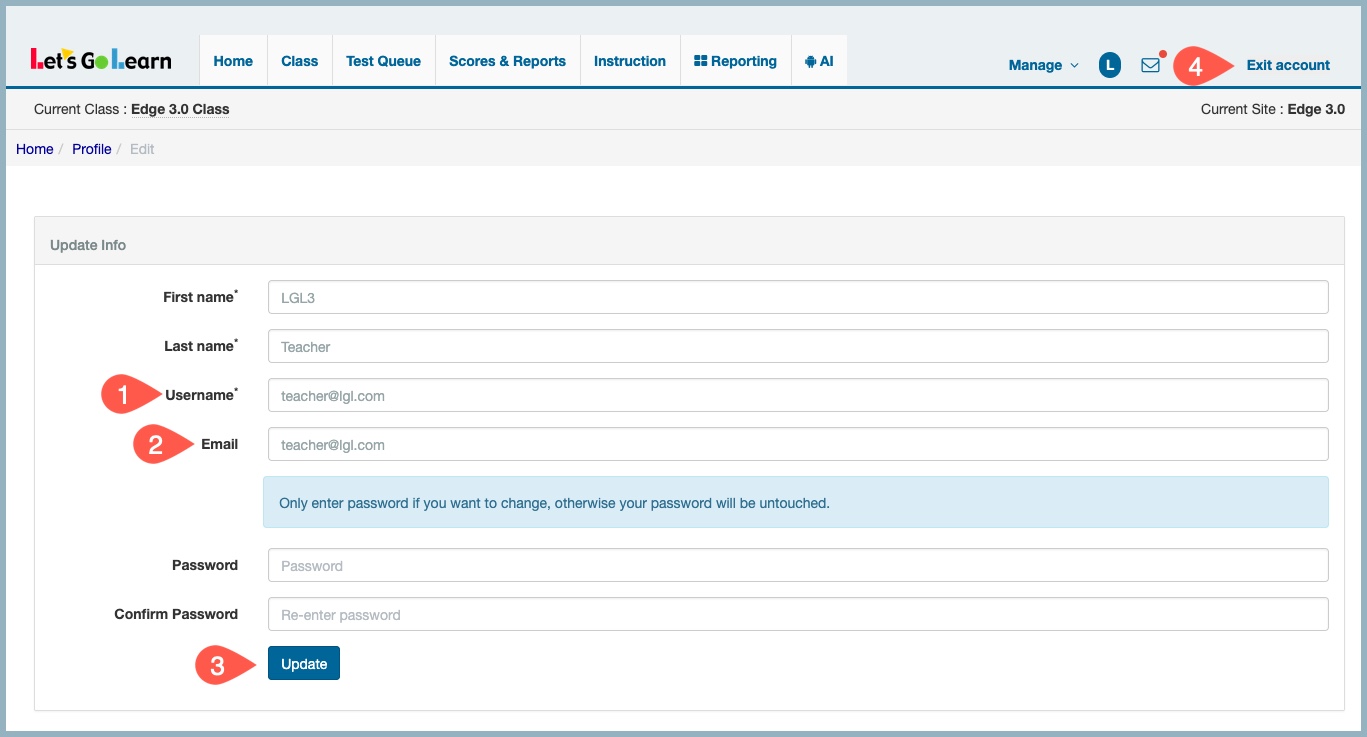
Task: Click the Exit account link
Action: pyautogui.click(x=1288, y=65)
